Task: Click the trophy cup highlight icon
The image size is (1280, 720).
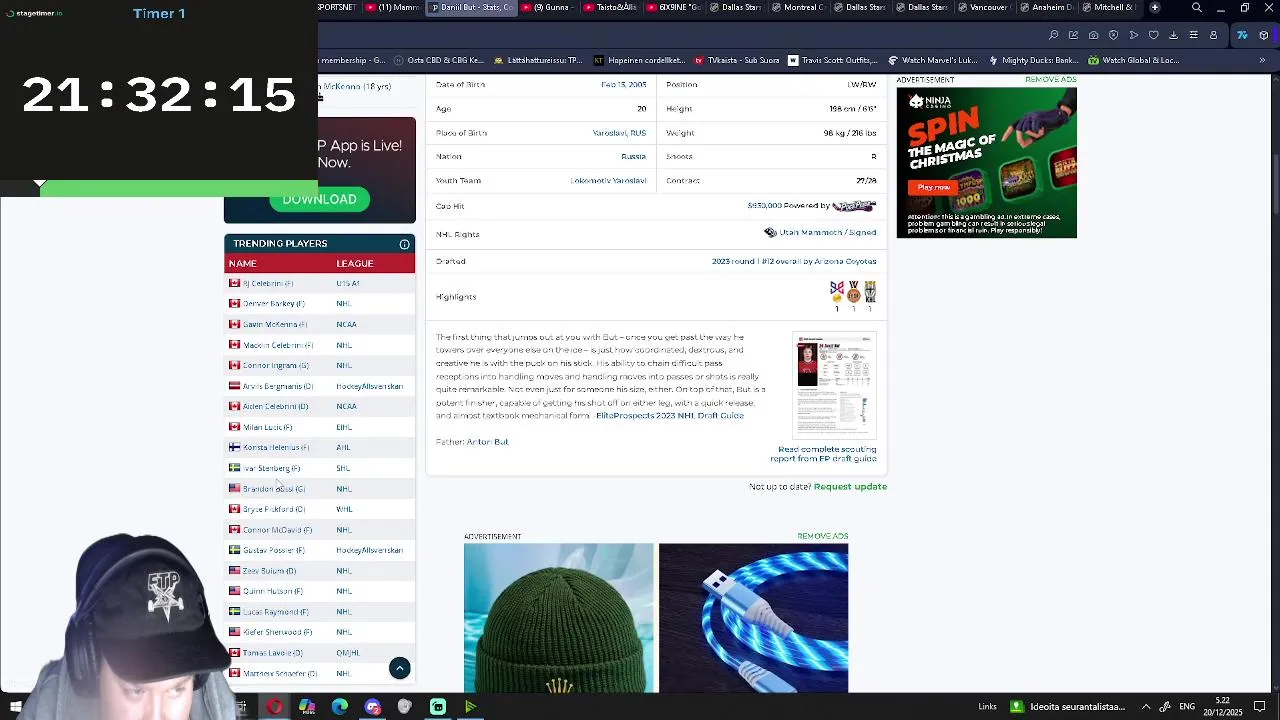Action: (x=870, y=292)
